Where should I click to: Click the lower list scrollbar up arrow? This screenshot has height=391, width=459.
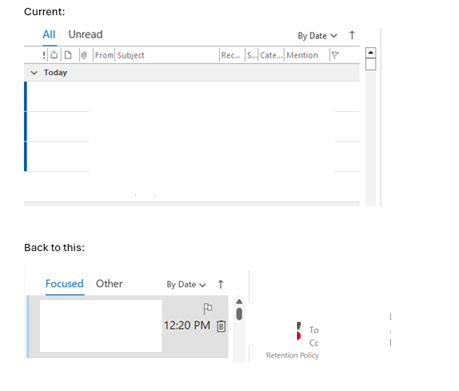[x=239, y=302]
